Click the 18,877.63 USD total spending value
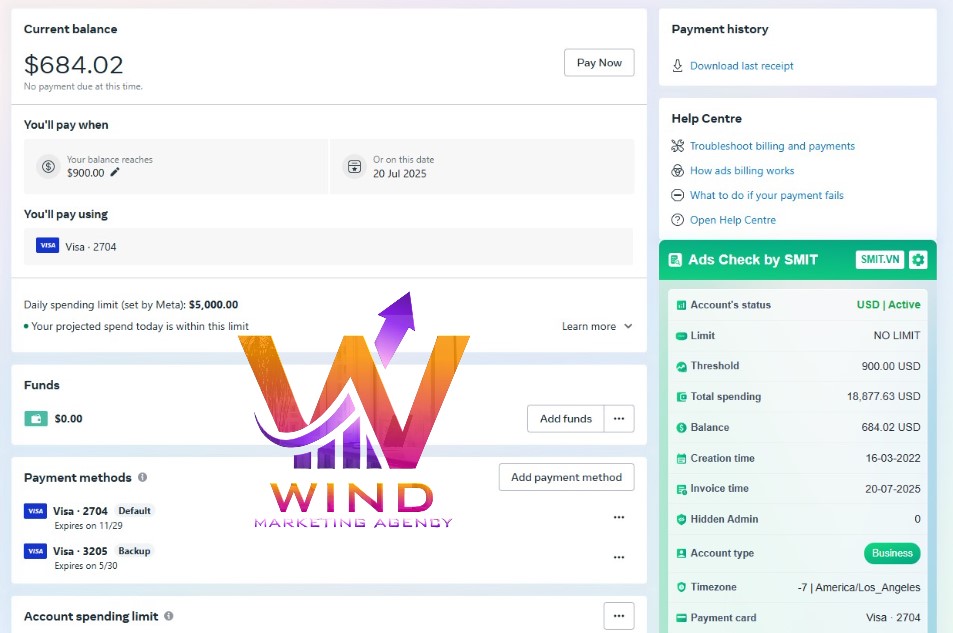Screen dimensions: 953x633 (883, 396)
